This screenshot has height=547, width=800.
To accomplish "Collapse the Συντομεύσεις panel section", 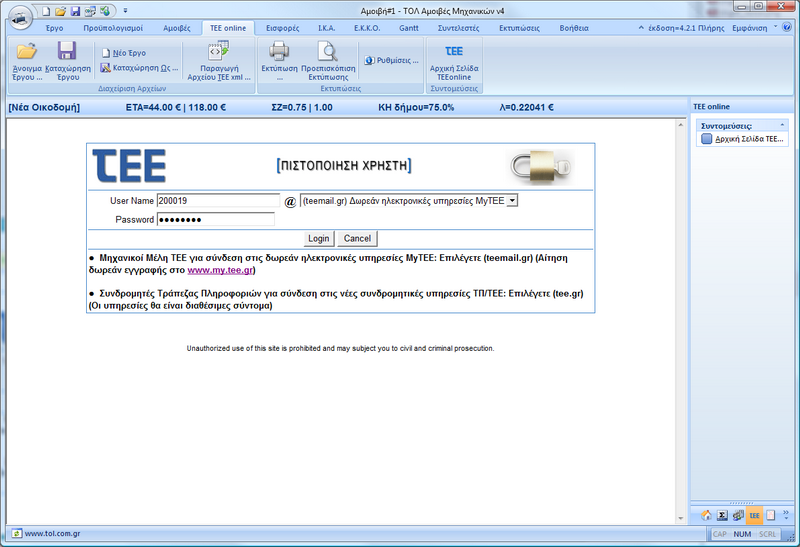I will [x=785, y=126].
